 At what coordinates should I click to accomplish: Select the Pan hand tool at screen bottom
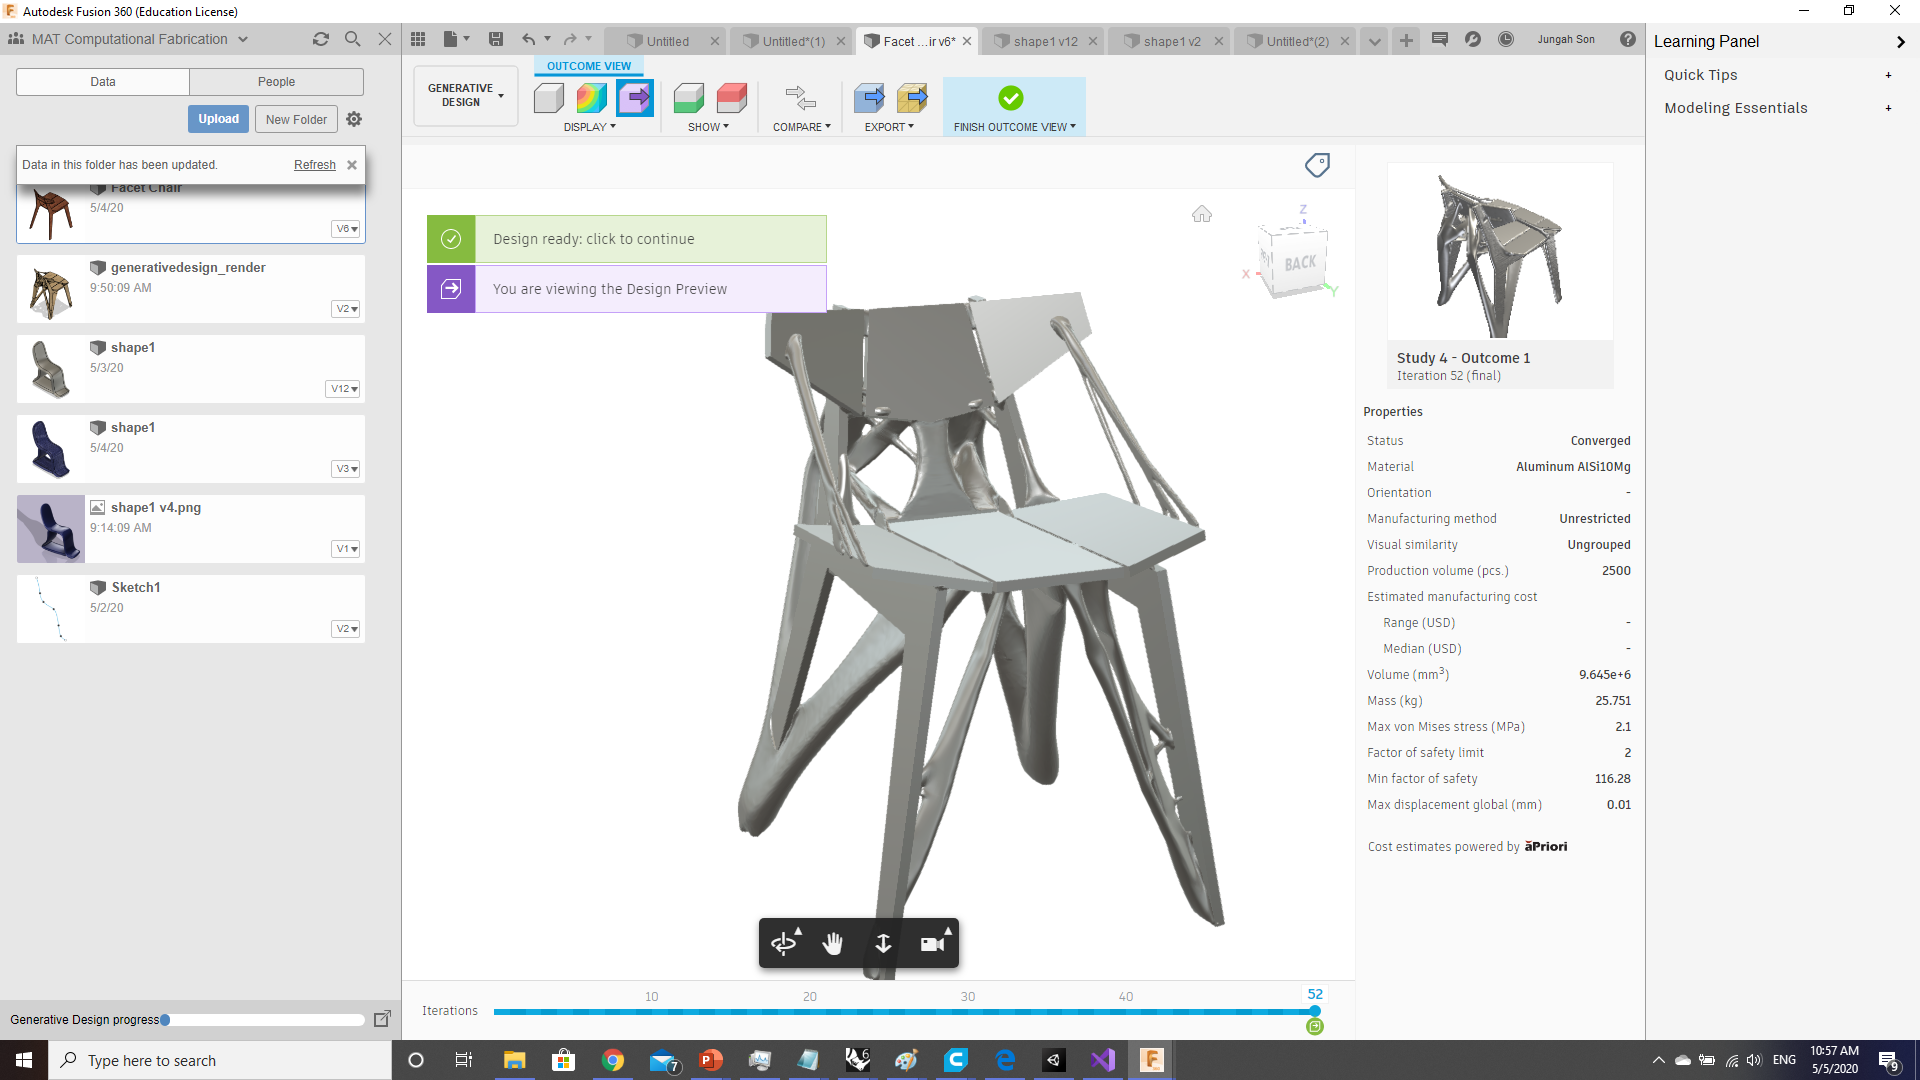pyautogui.click(x=833, y=943)
